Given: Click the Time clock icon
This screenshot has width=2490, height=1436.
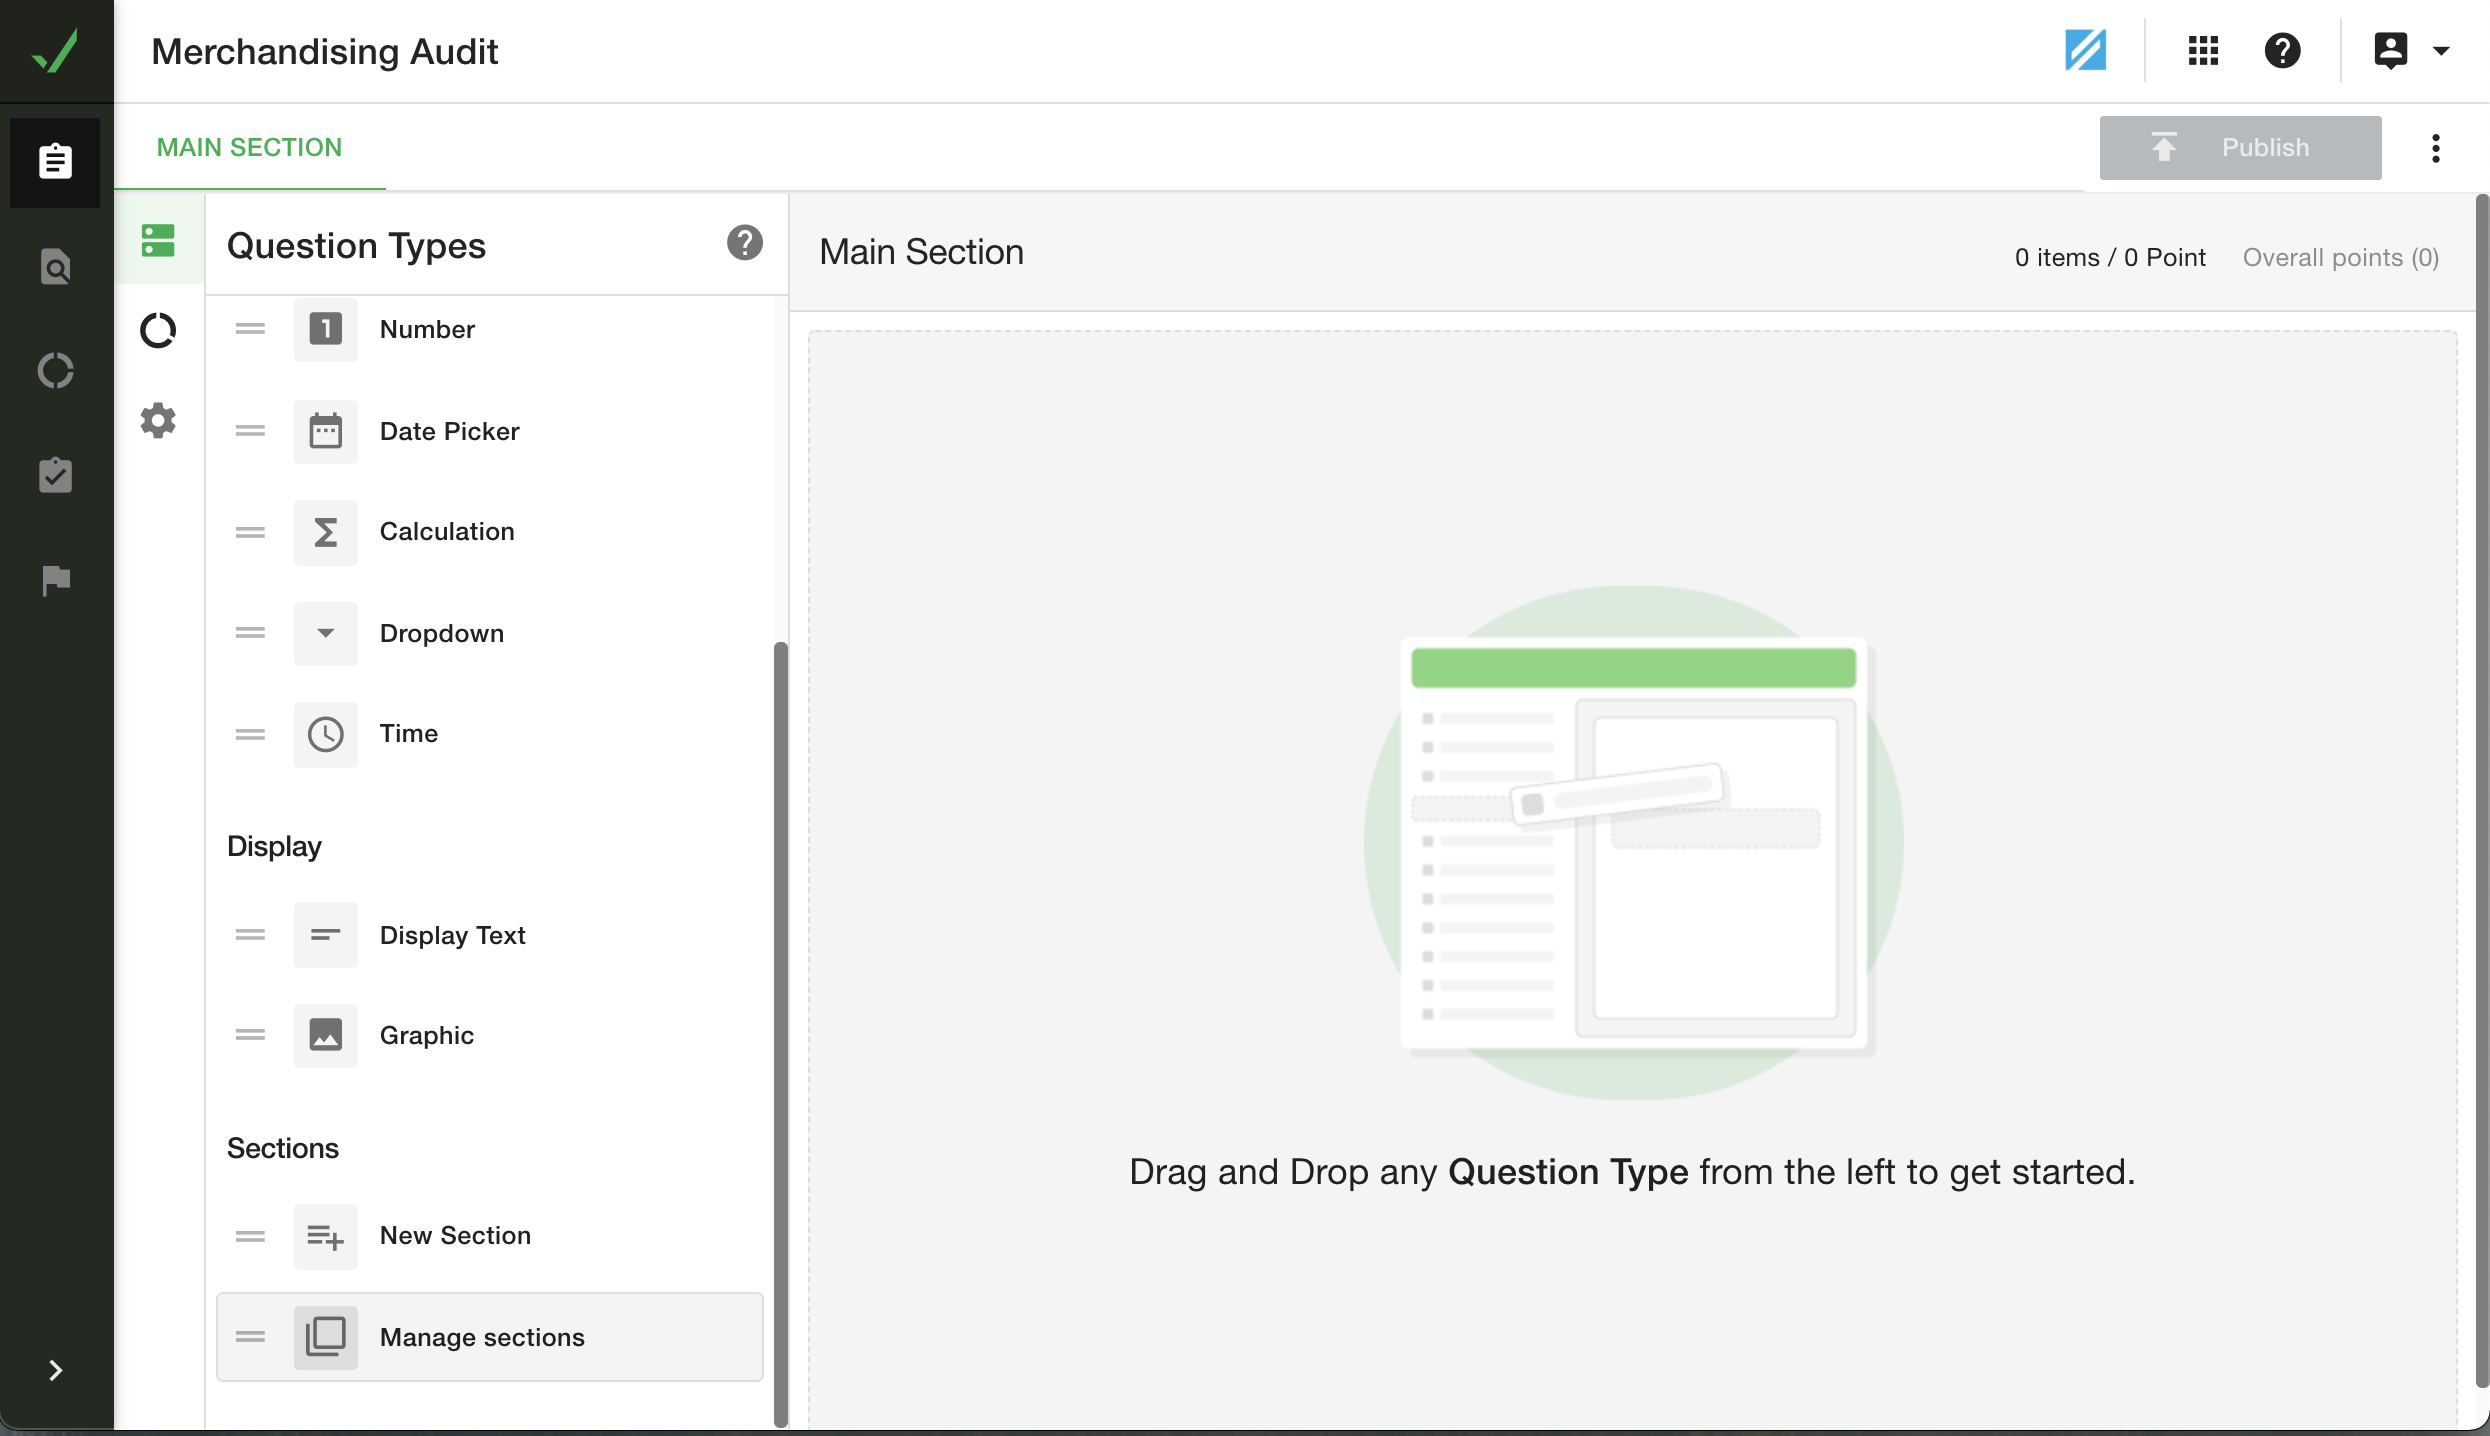Looking at the screenshot, I should pyautogui.click(x=325, y=734).
